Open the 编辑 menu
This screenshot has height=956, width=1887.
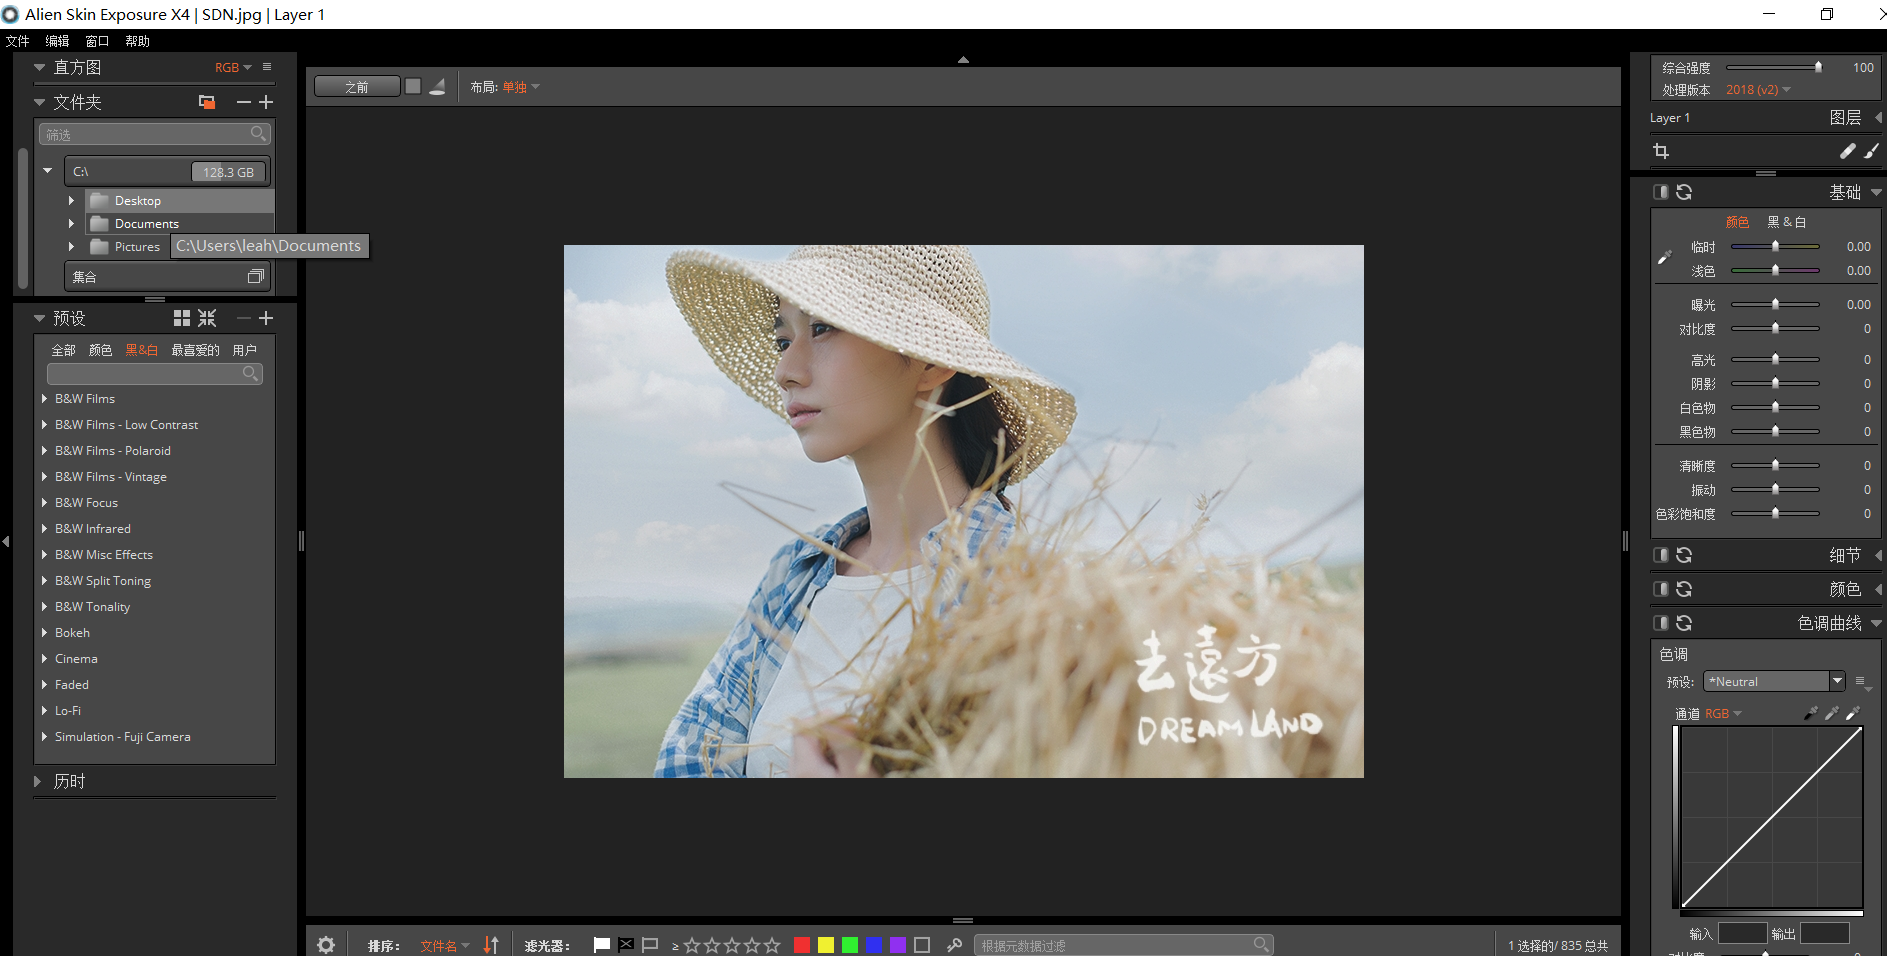[x=57, y=41]
